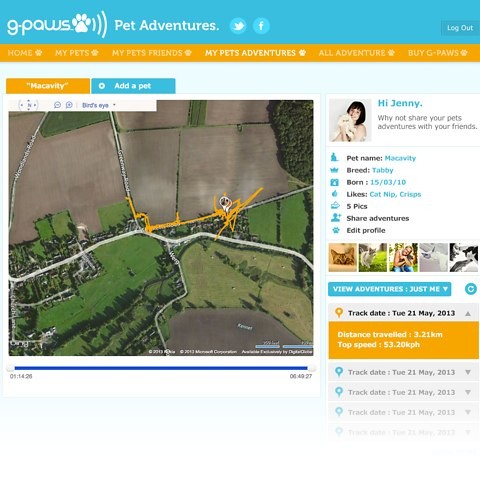
Task: Open the Edit profile link
Action: click(x=366, y=230)
